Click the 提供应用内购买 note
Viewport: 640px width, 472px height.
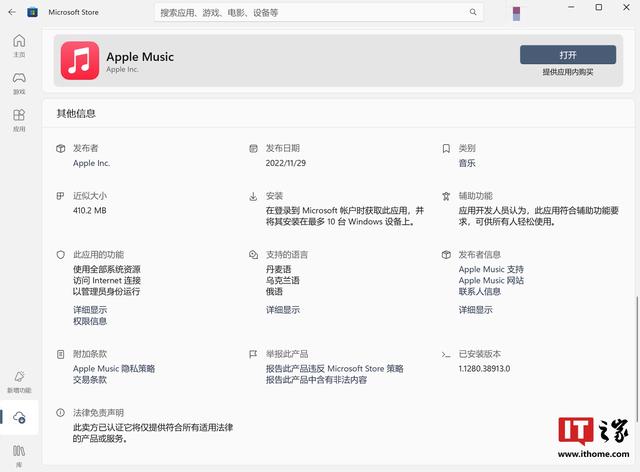(x=568, y=72)
